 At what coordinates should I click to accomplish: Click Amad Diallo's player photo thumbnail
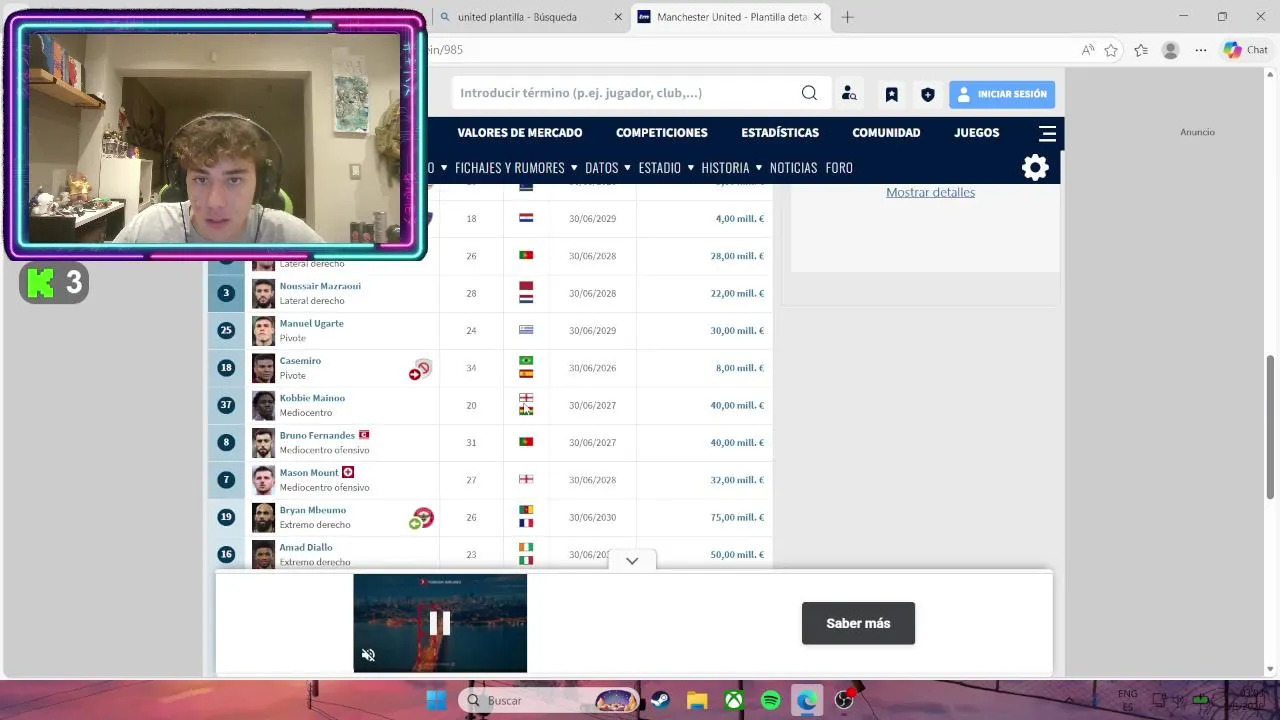[263, 554]
